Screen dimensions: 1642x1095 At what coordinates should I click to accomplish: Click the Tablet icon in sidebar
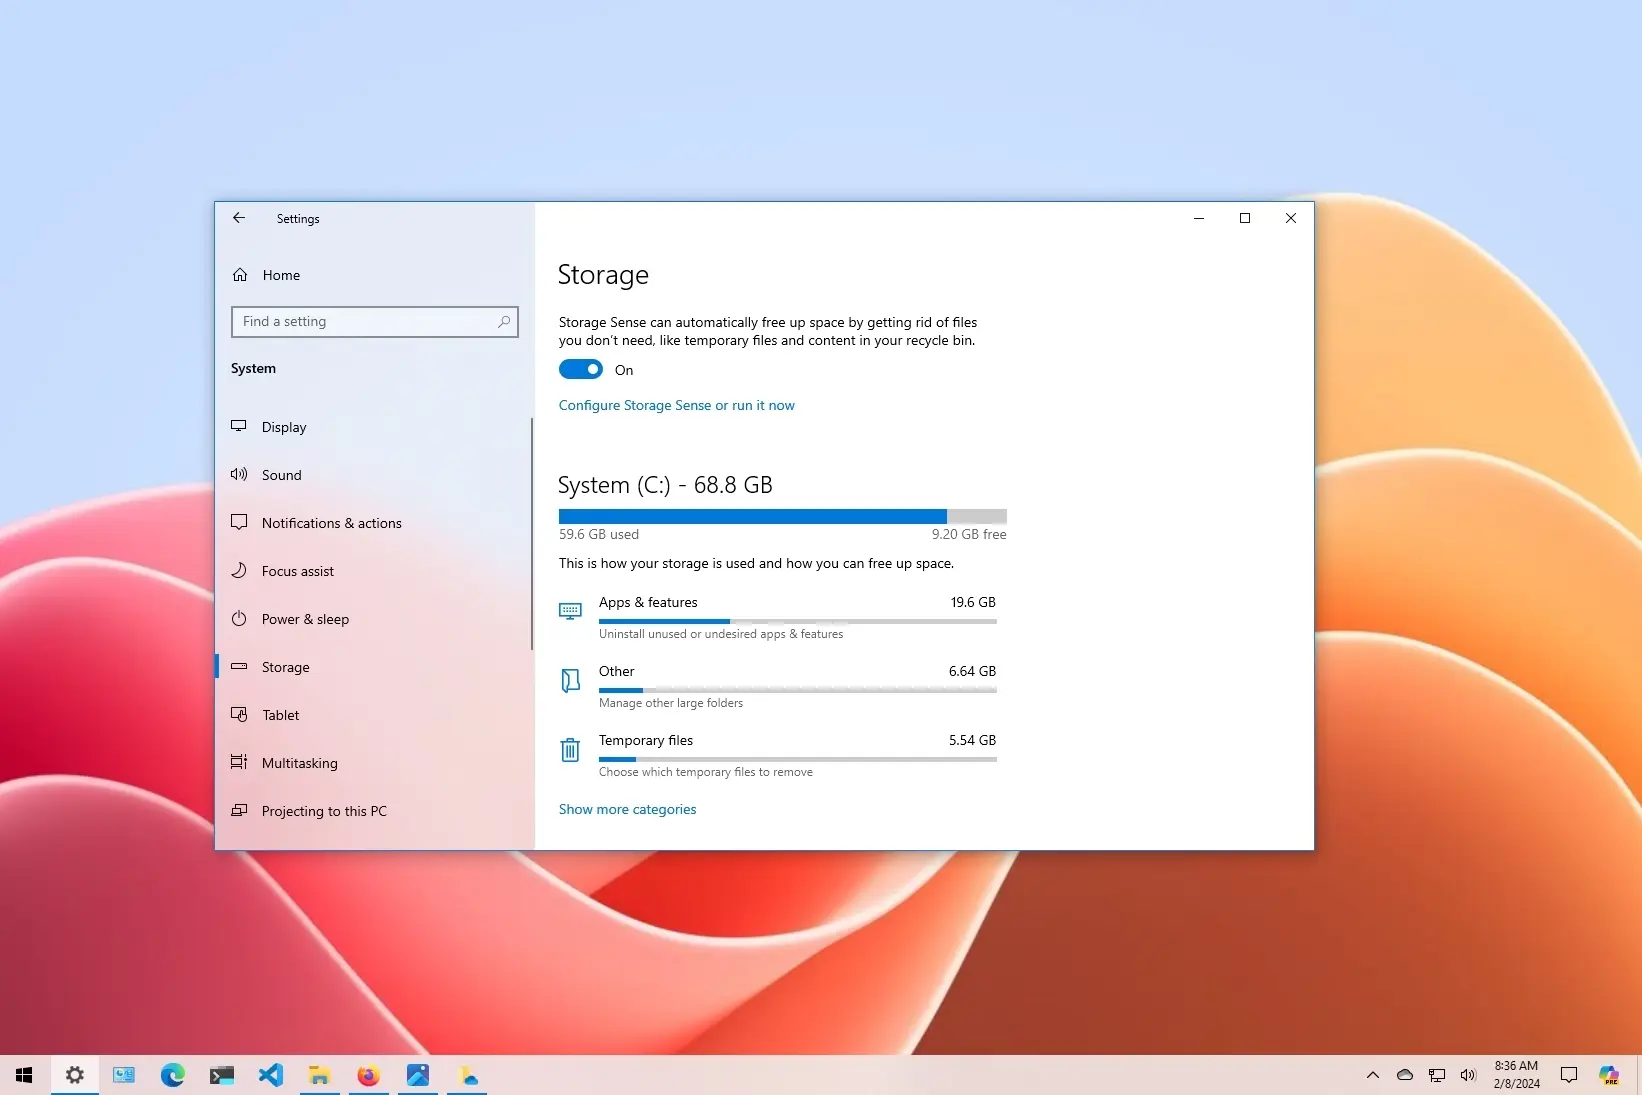[x=239, y=714]
